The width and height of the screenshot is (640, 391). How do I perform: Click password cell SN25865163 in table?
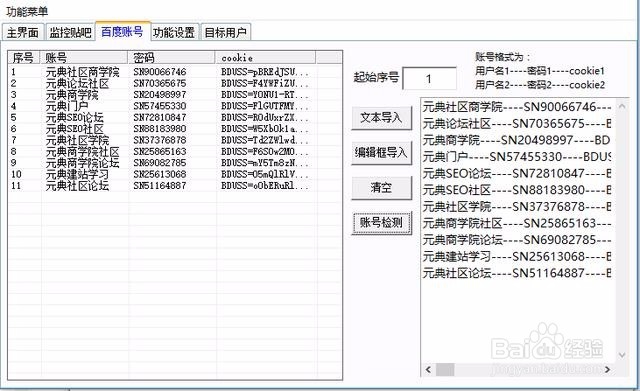tap(160, 152)
